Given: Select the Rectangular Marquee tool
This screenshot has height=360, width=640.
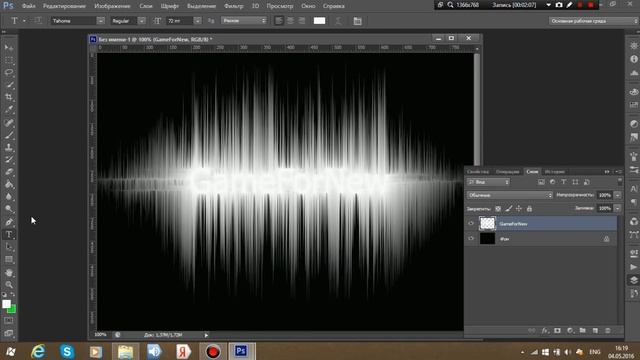Looking at the screenshot, I should point(9,60).
